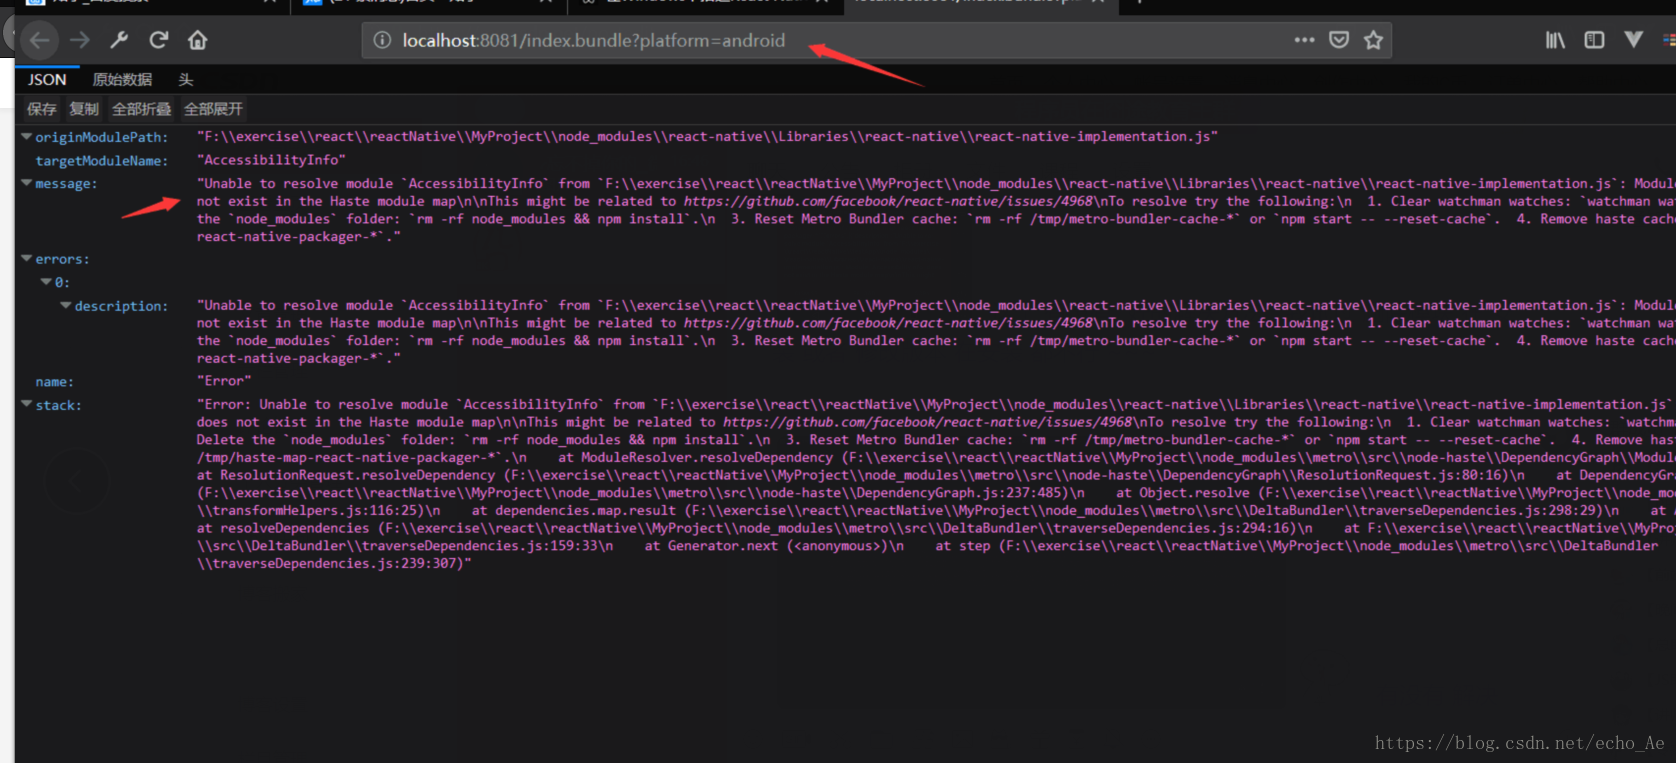1676x763 pixels.
Task: Open issues/4968 link in message value
Action: pyautogui.click(x=888, y=201)
